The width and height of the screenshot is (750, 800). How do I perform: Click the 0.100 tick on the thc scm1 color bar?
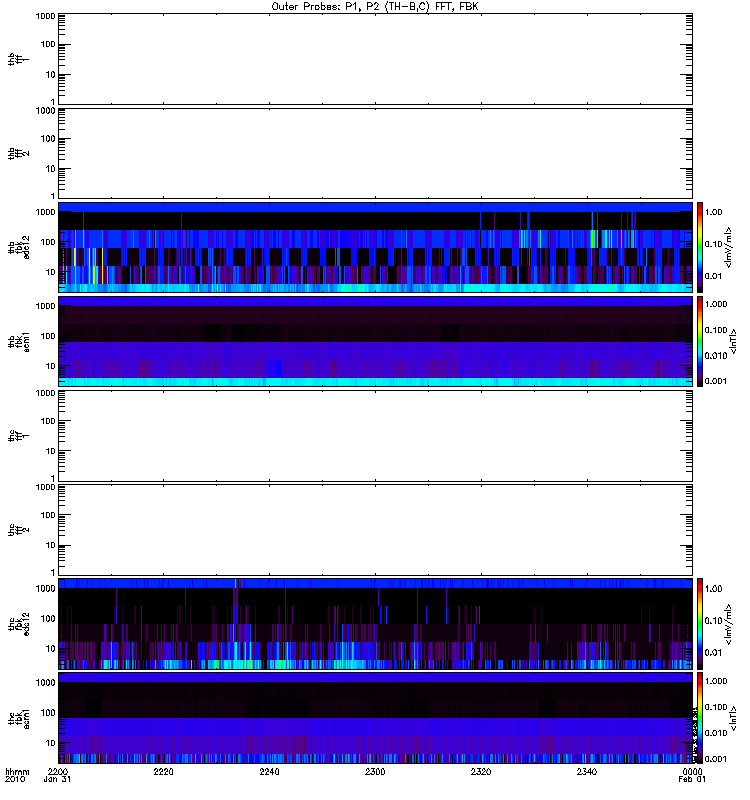point(716,707)
